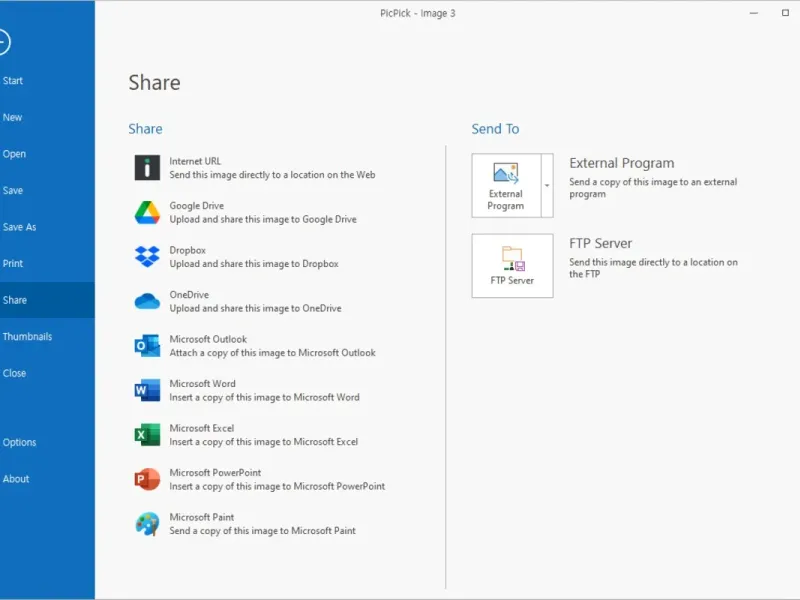Select the New menu item
Image resolution: width=800 pixels, height=600 pixels.
(12, 117)
